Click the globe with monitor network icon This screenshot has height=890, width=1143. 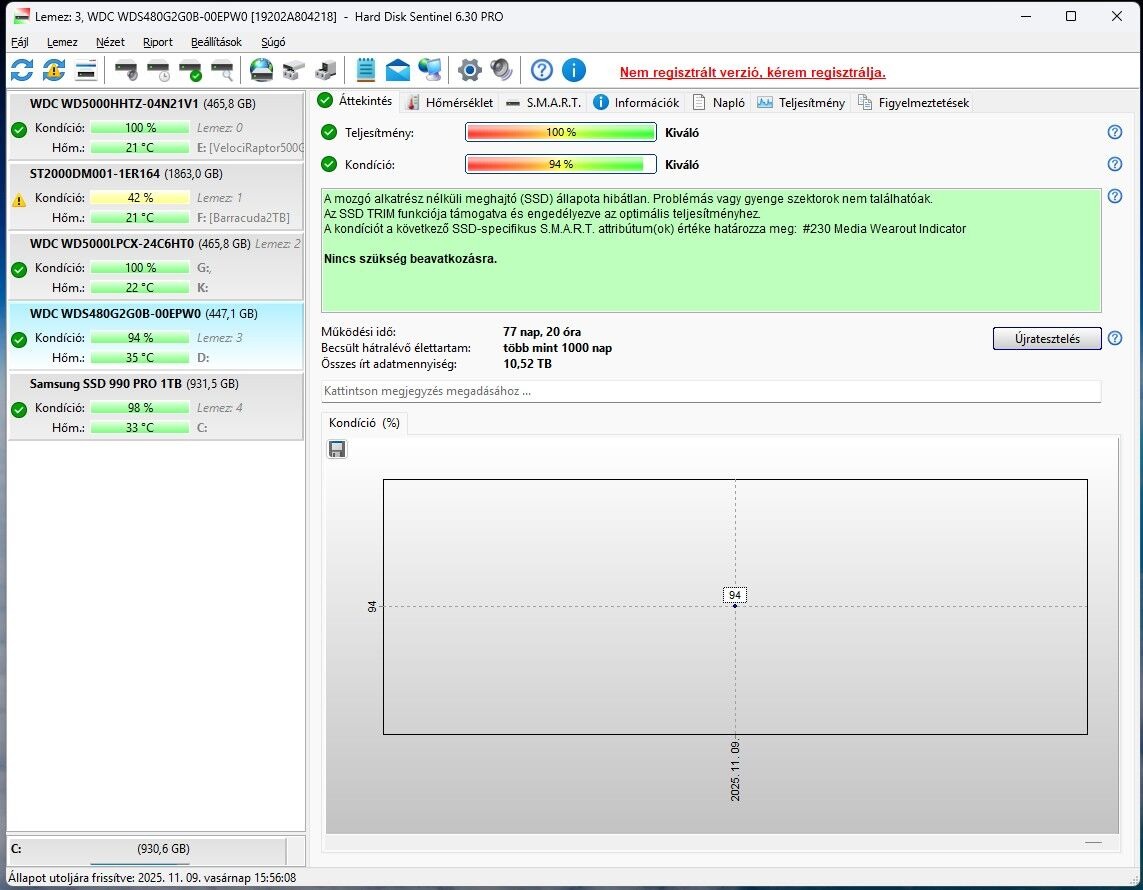point(430,71)
